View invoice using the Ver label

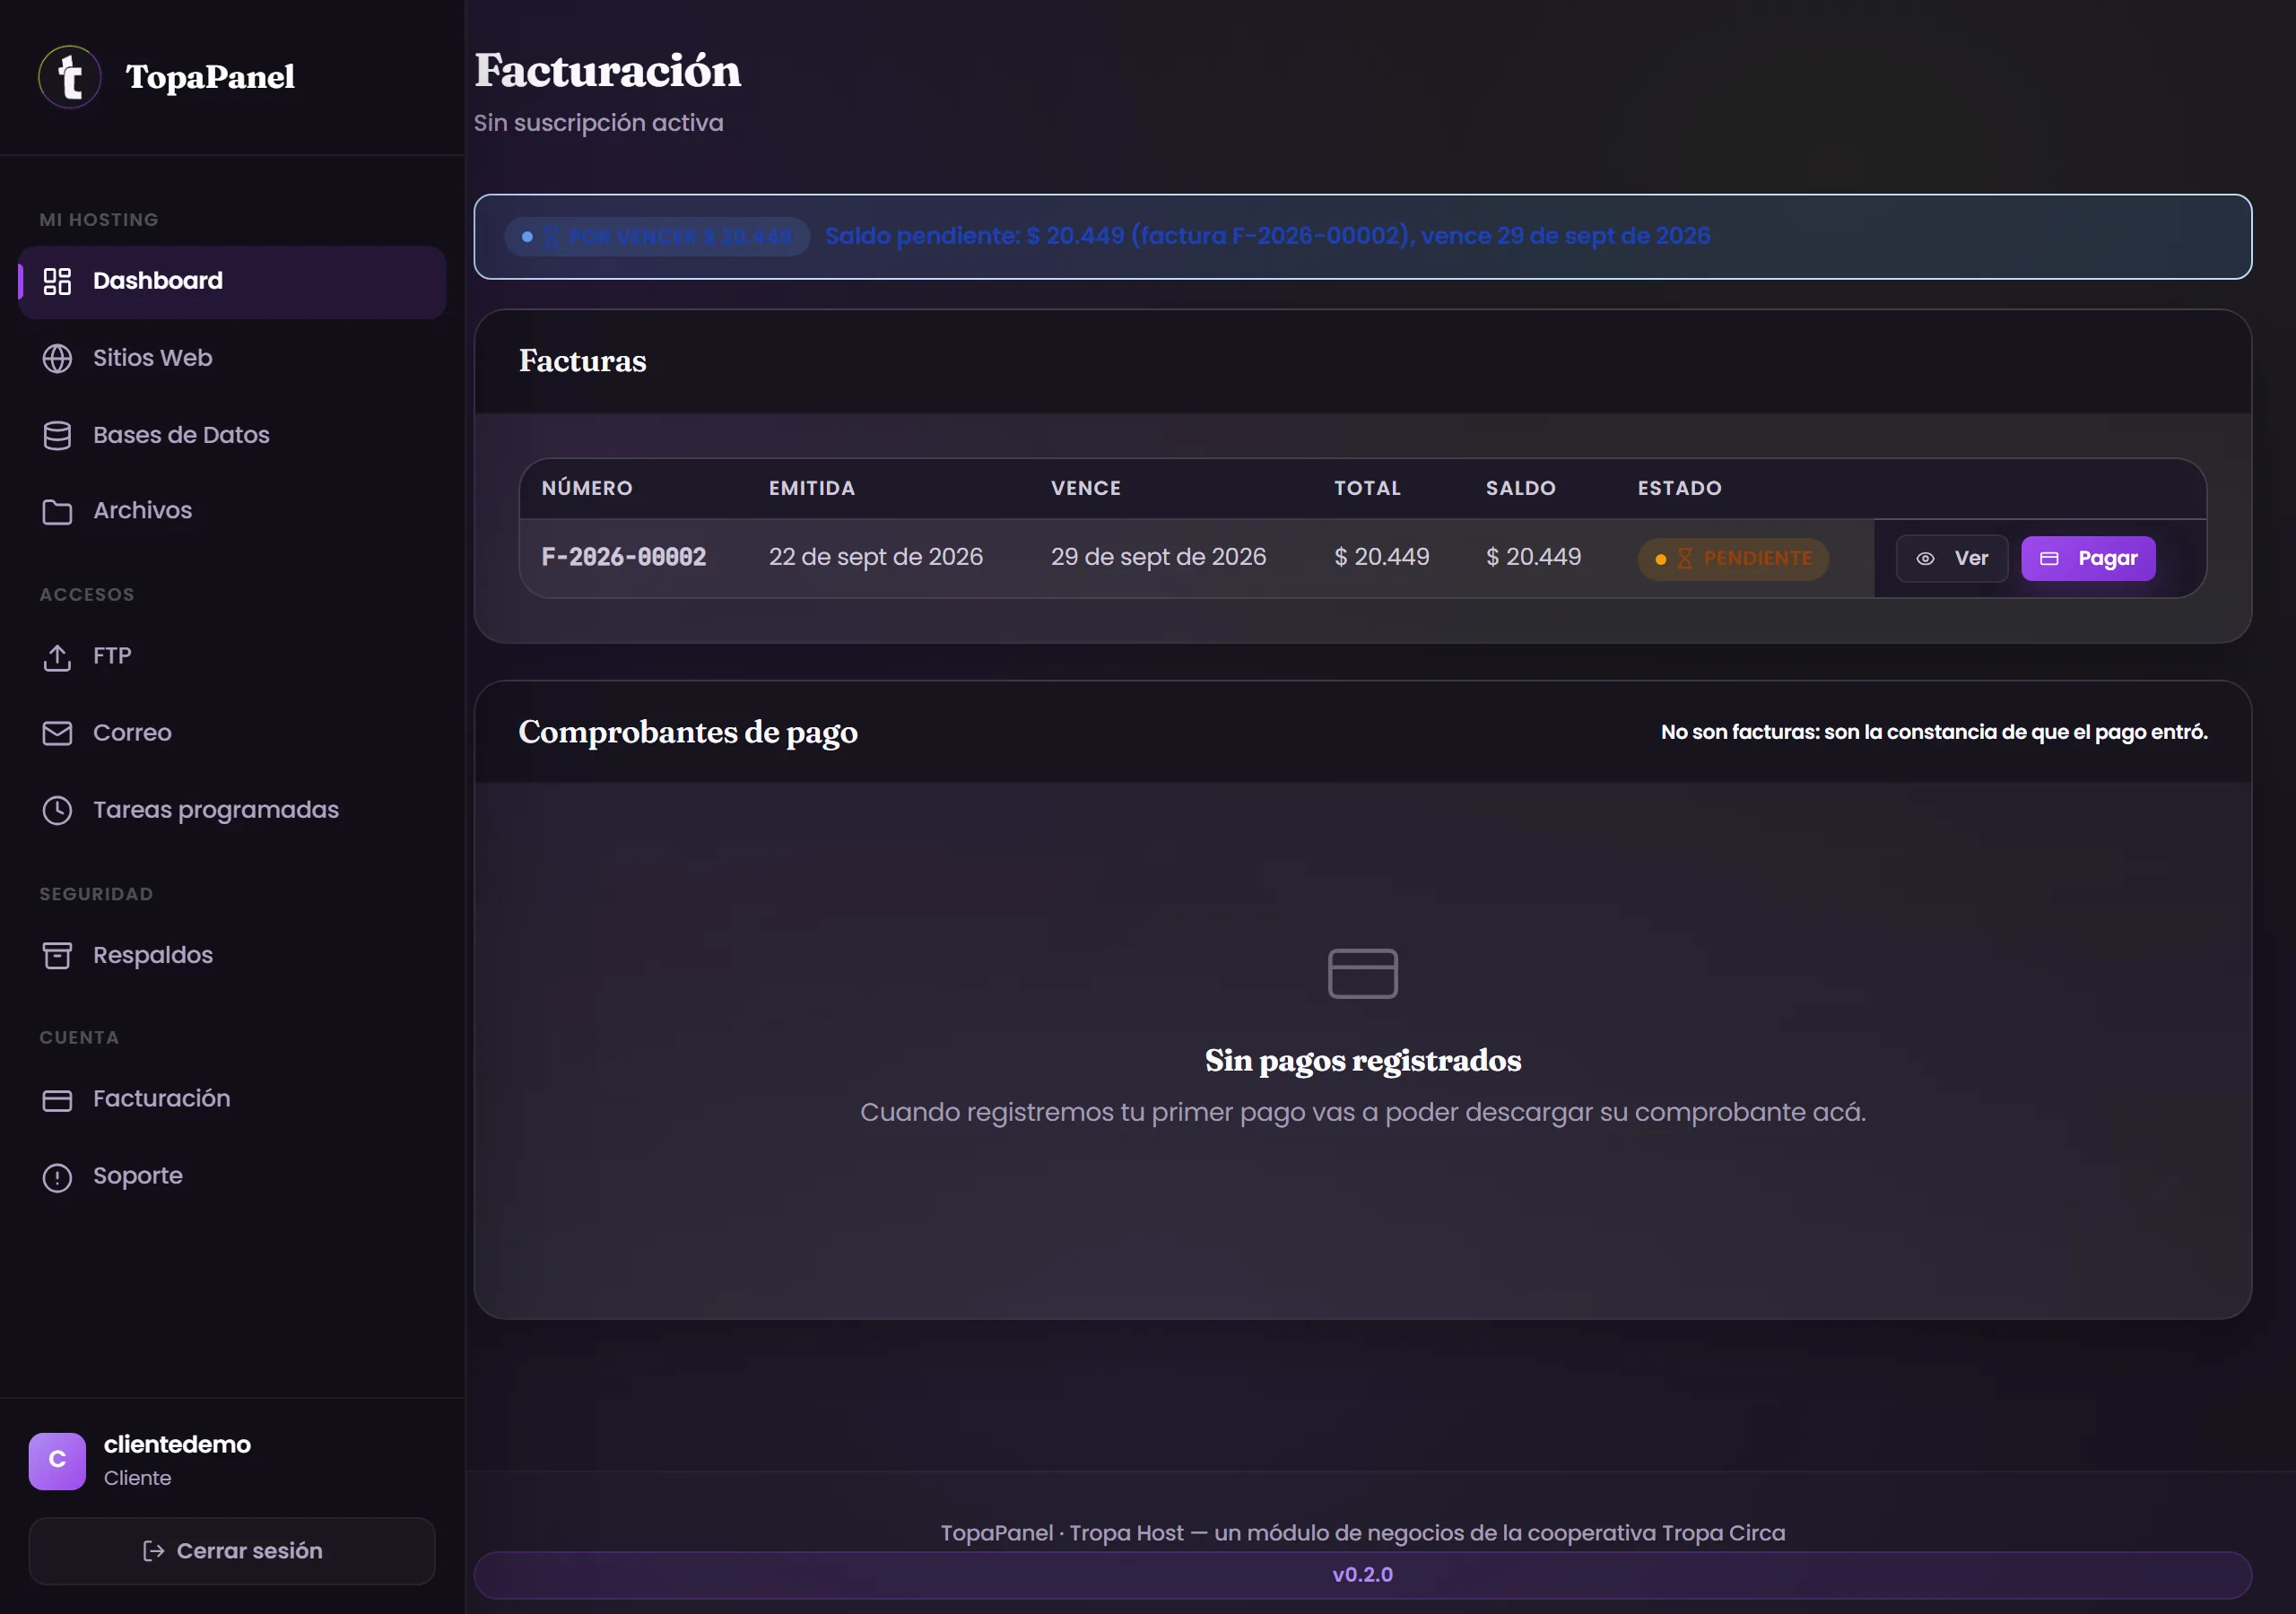(x=1970, y=558)
